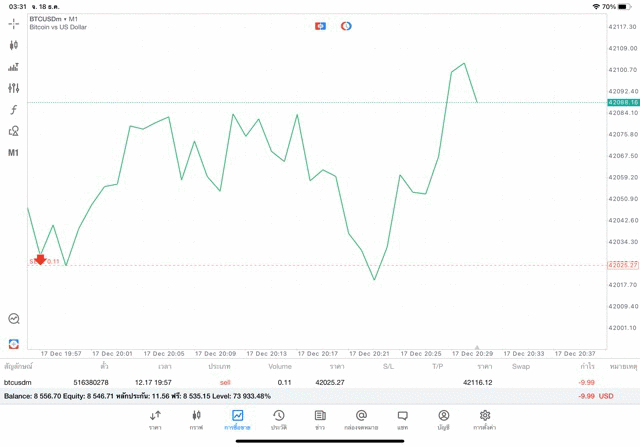
Task: Open the News (ข่าว) tab icon
Action: coord(319,419)
